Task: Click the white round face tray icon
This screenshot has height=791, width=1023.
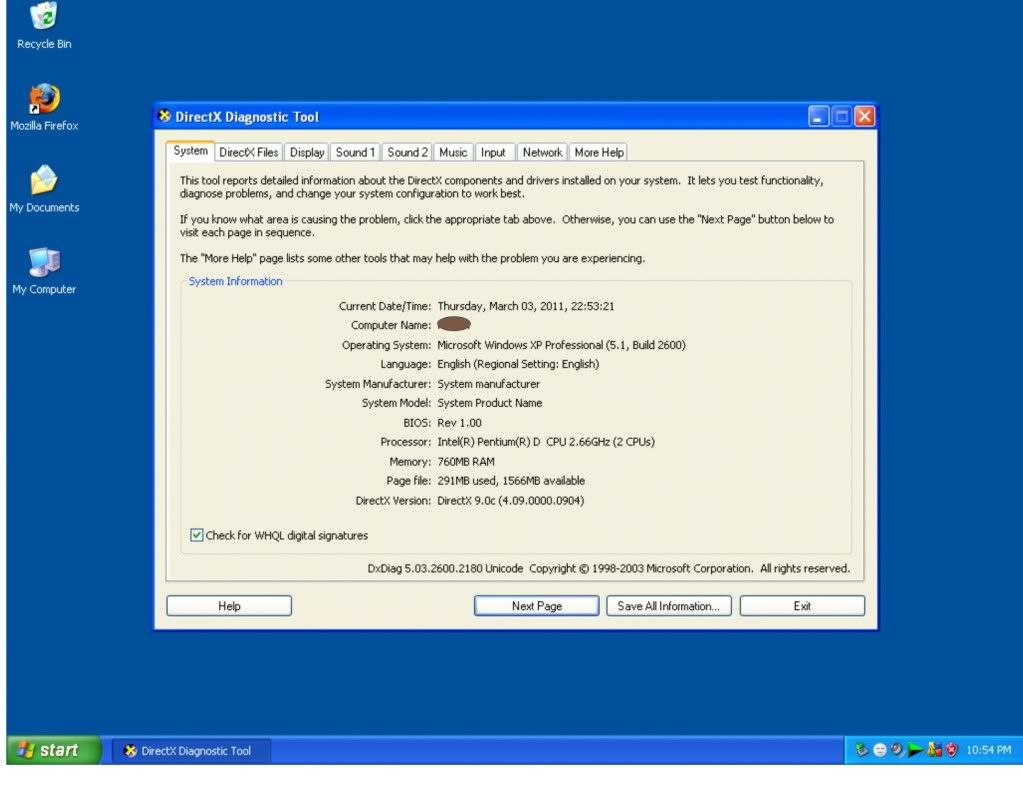Action: [x=879, y=750]
